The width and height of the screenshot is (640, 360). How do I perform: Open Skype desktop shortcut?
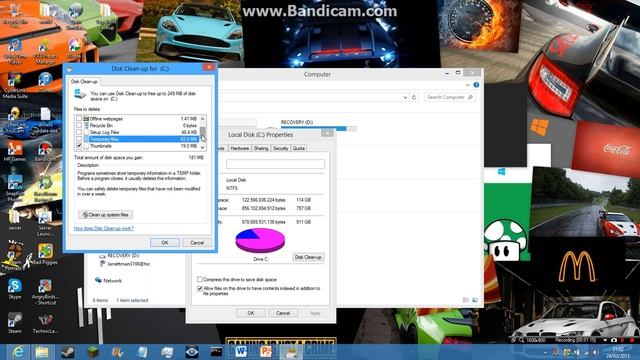tap(15, 289)
